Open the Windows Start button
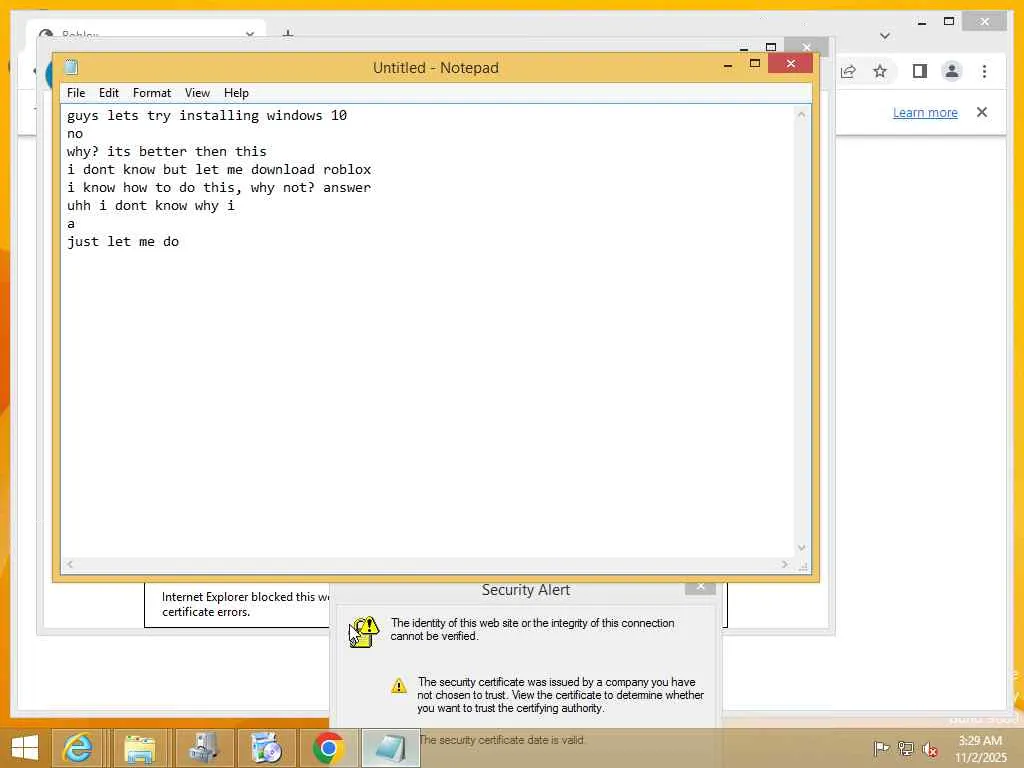This screenshot has height=768, width=1024. (25, 748)
